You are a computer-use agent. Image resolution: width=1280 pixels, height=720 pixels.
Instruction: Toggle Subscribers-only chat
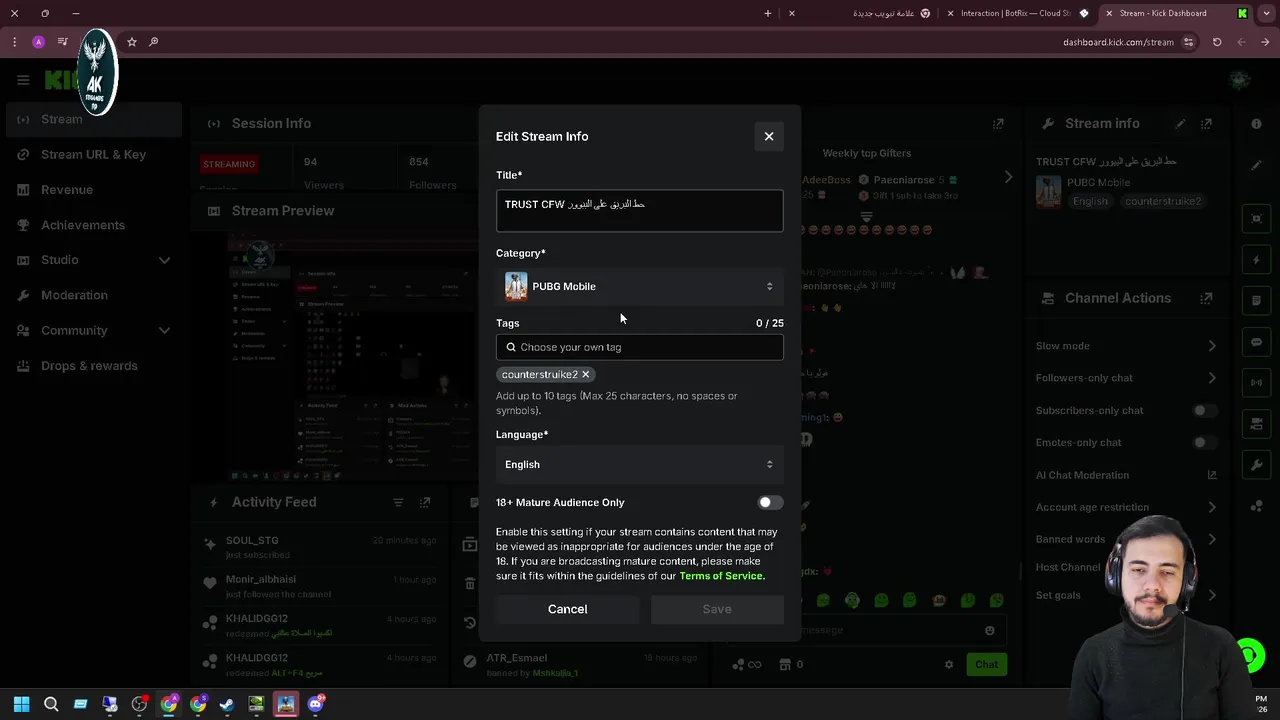point(1206,410)
